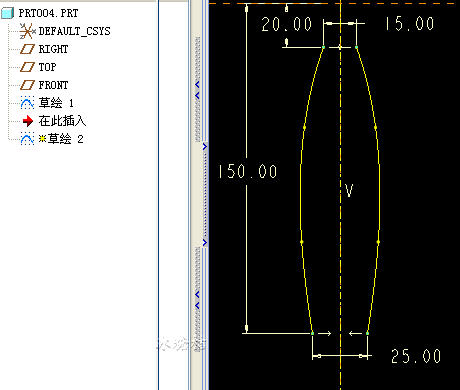Select the 草绘 1 sketch feature
460x390 pixels.
[56, 103]
